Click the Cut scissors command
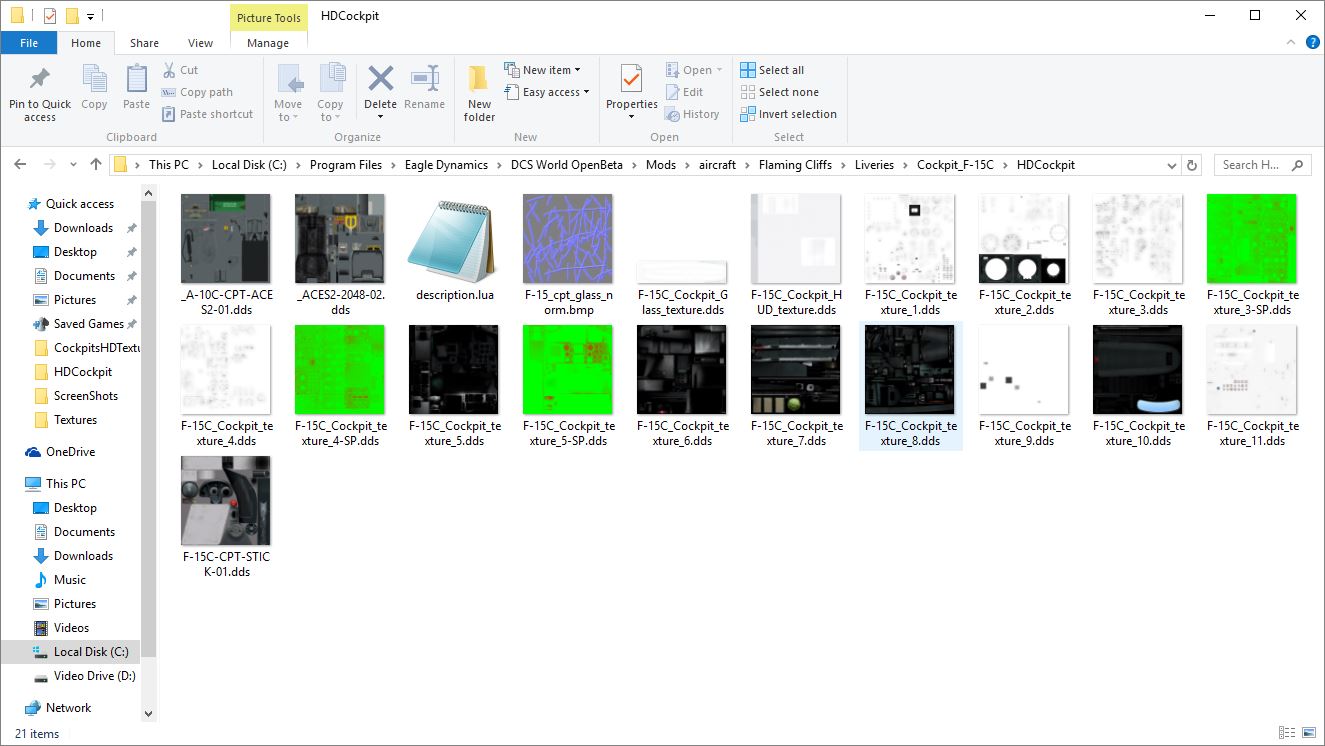This screenshot has height=746, width=1325. (x=180, y=70)
